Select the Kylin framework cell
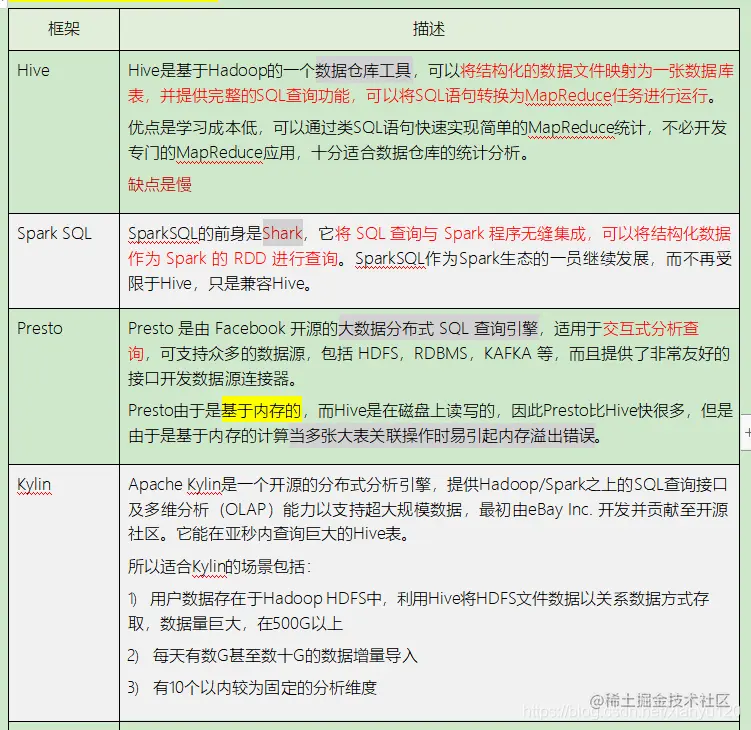The width and height of the screenshot is (751, 730). [x=64, y=593]
